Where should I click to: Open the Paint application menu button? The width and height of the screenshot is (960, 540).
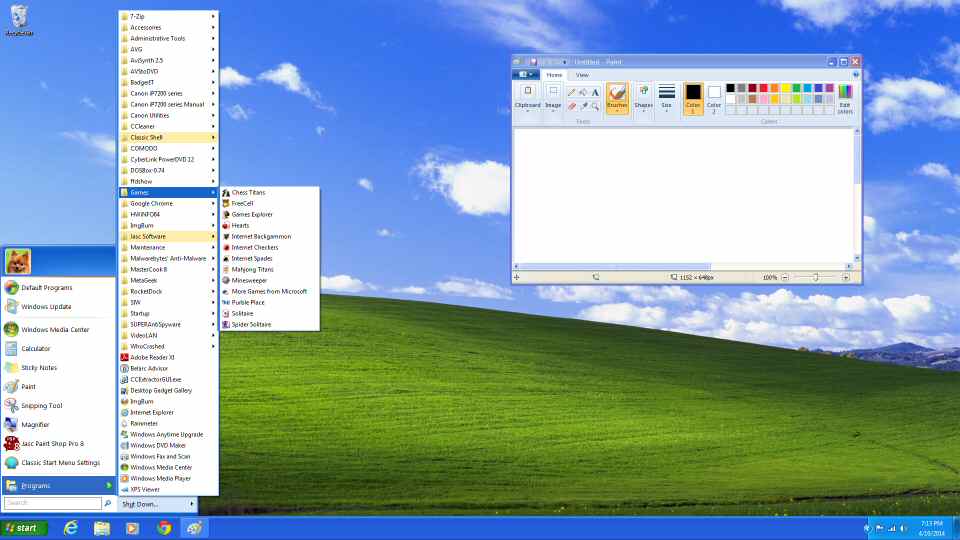coord(526,75)
